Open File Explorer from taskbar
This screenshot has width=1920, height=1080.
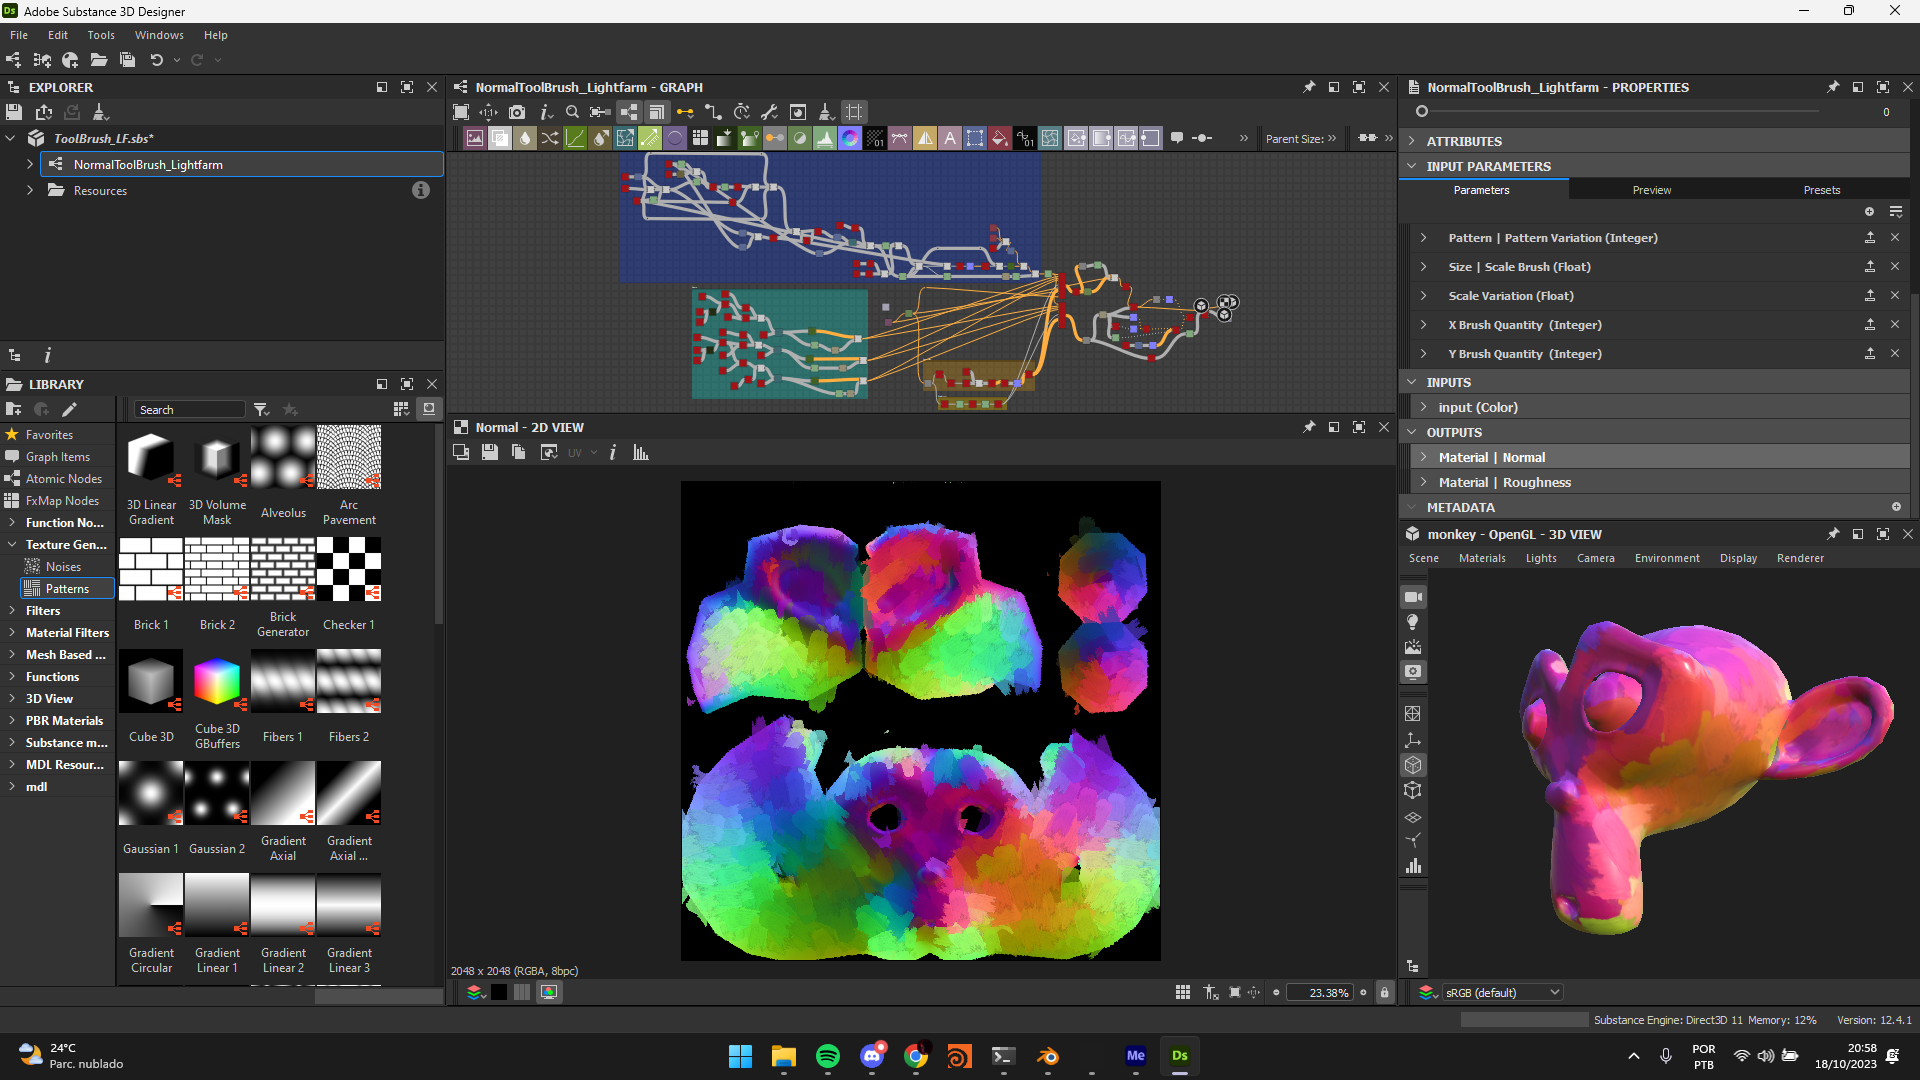click(783, 1056)
